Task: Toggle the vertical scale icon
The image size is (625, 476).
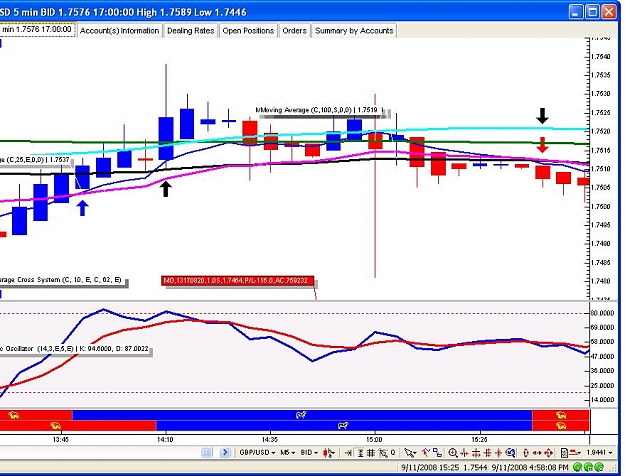Action: 361,452
